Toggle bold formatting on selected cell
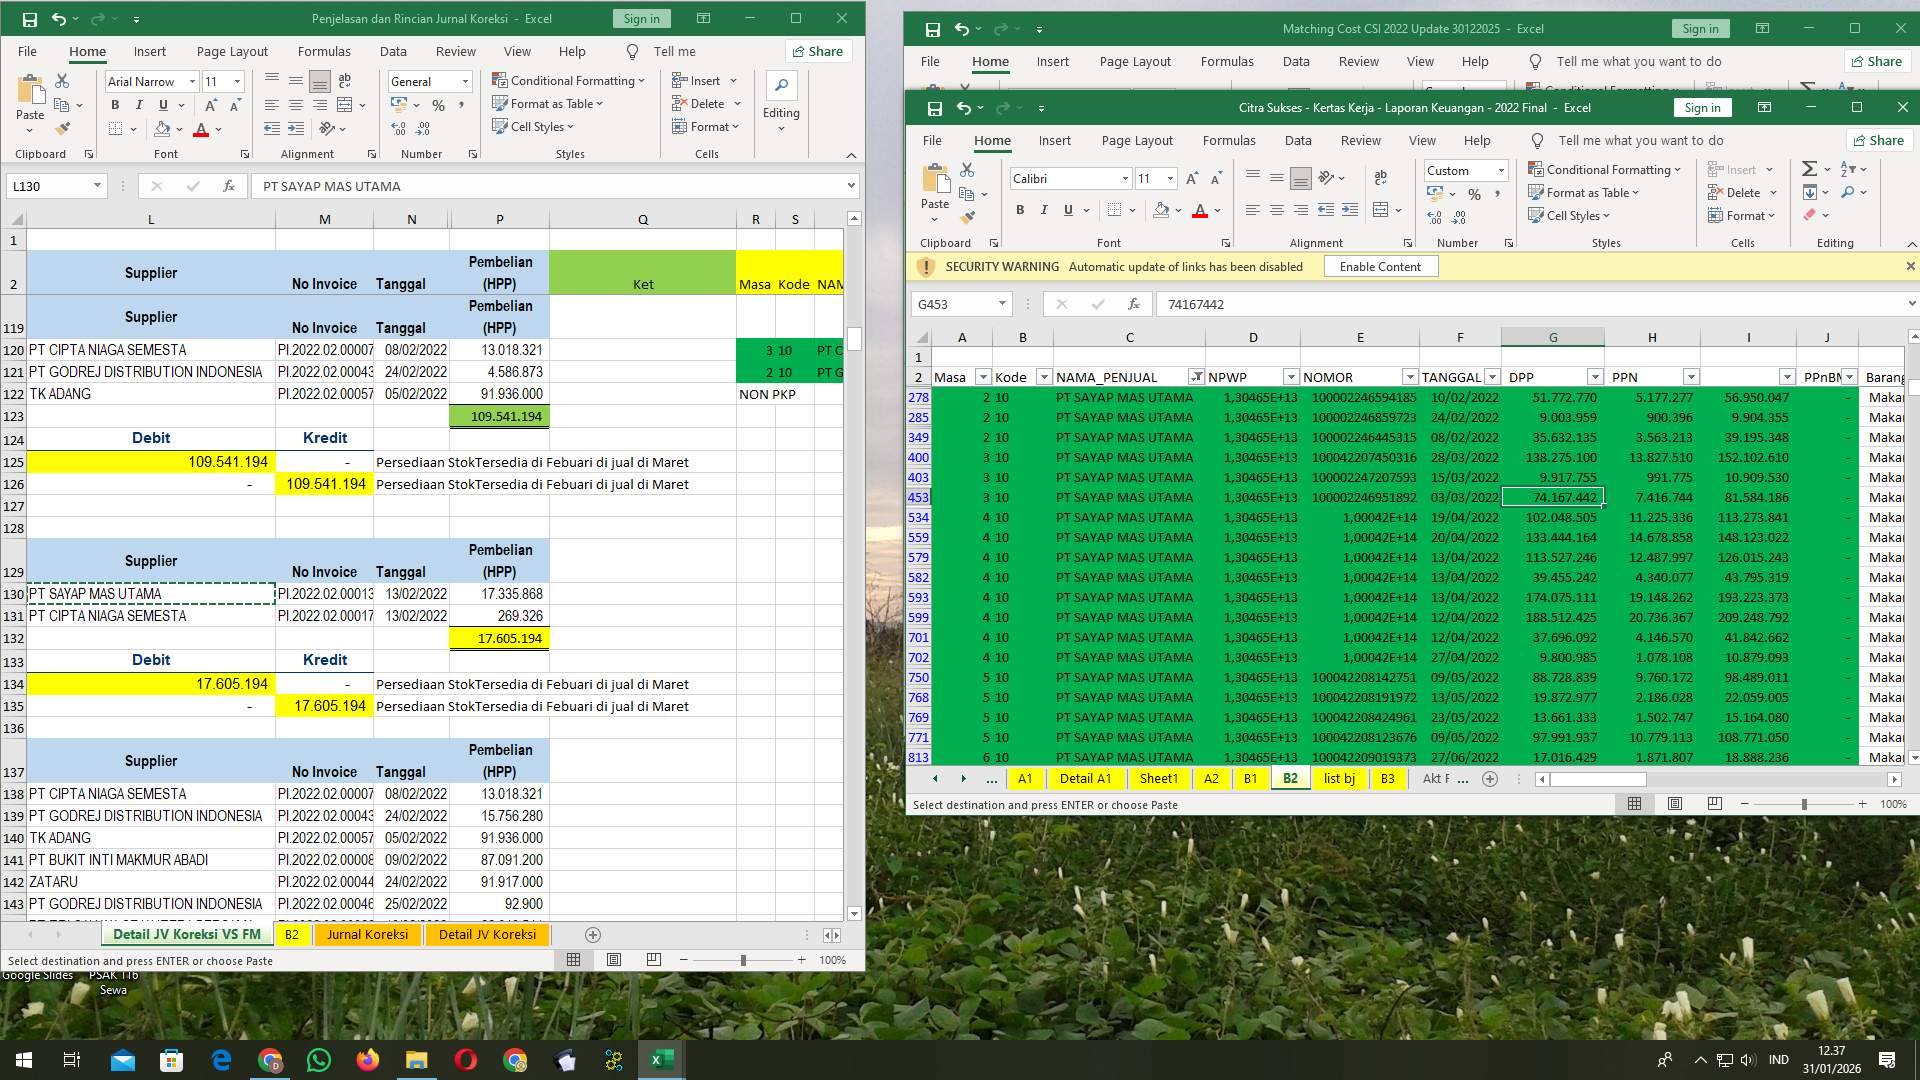Viewport: 1920px width, 1080px height. 1021,210
